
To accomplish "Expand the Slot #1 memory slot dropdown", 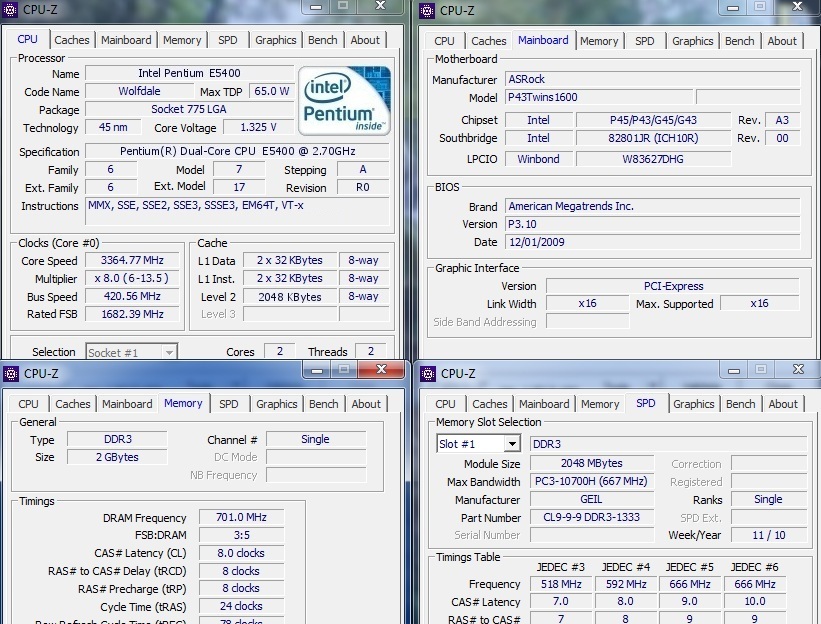I will (x=478, y=444).
